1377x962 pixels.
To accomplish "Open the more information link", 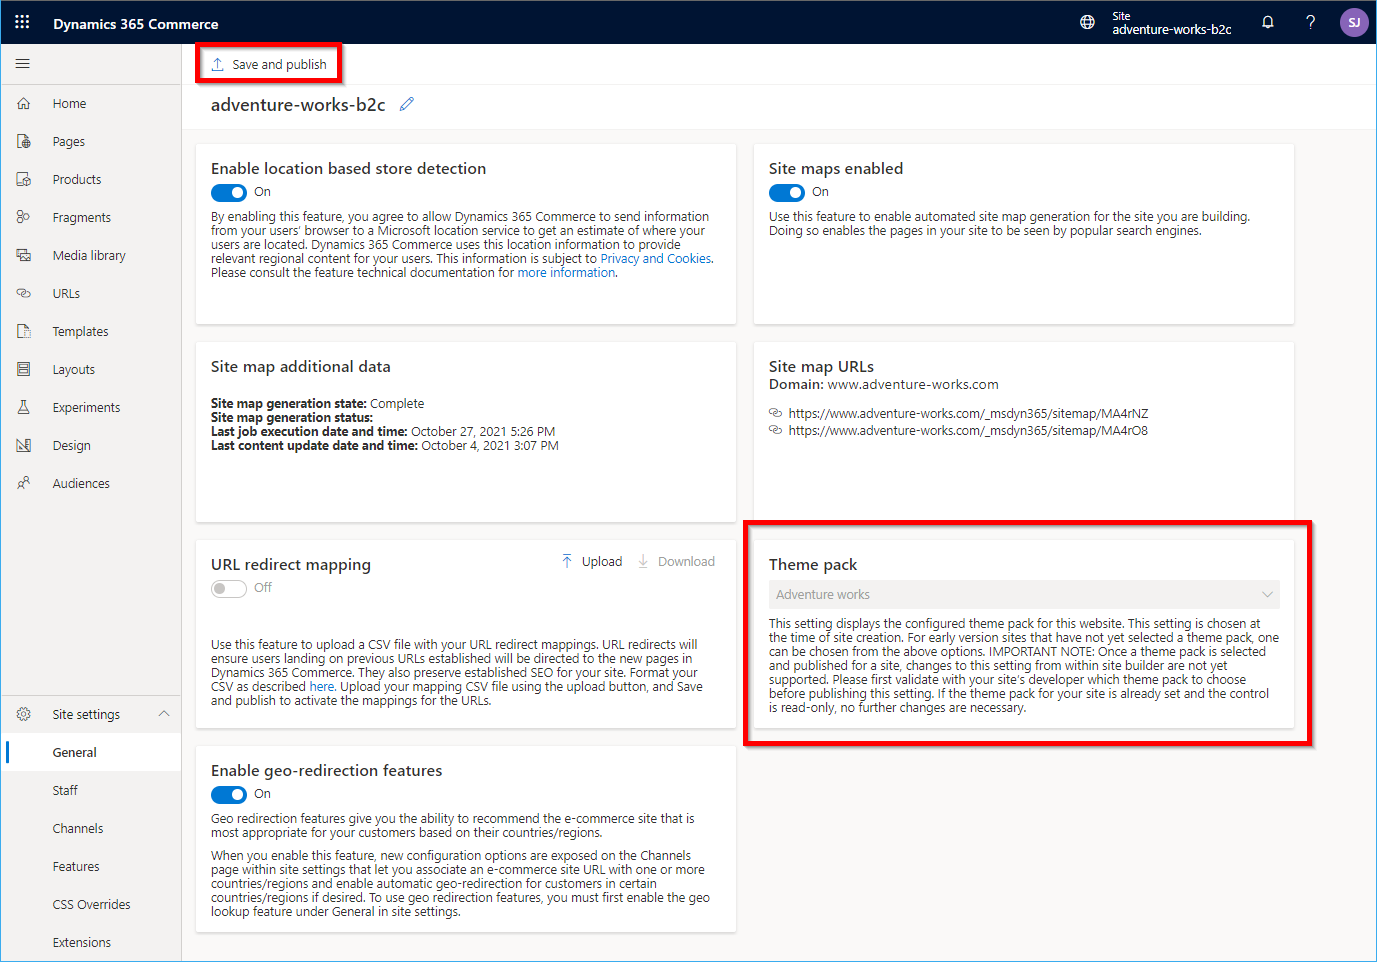I will click(x=566, y=273).
